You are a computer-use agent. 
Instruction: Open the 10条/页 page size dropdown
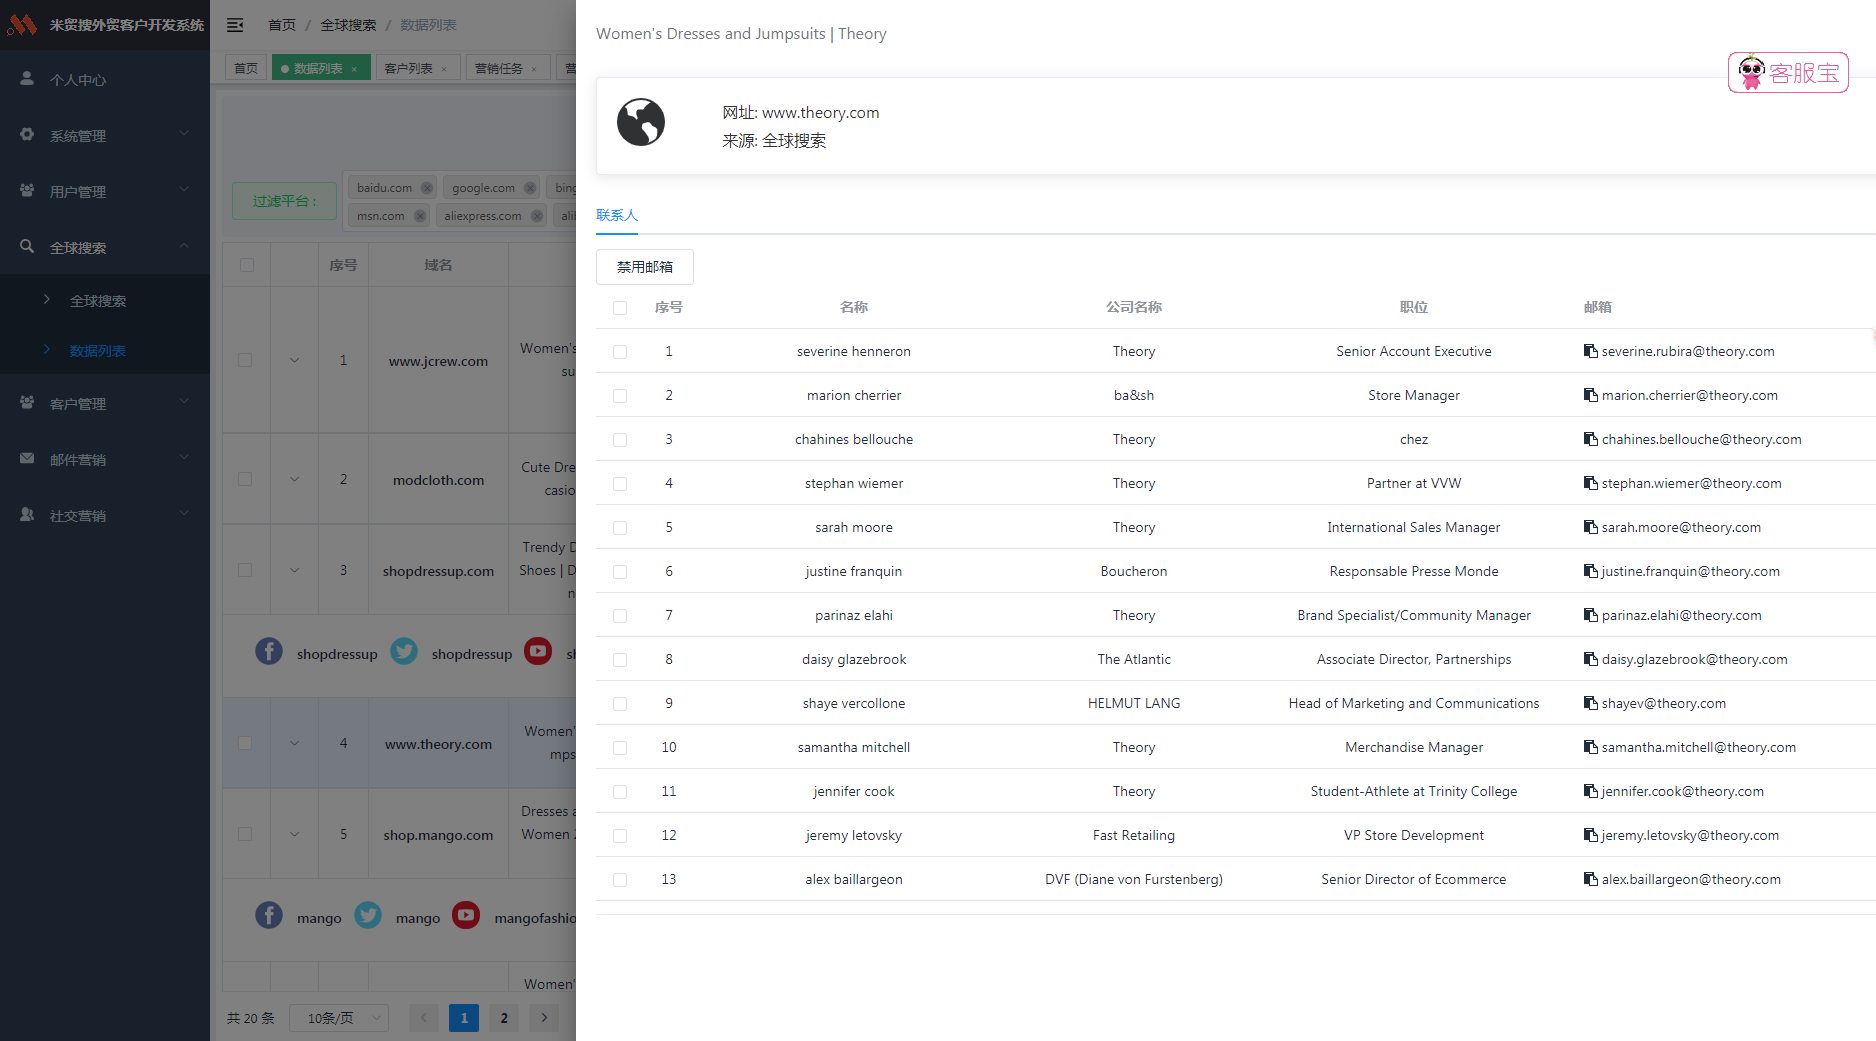tap(339, 1018)
